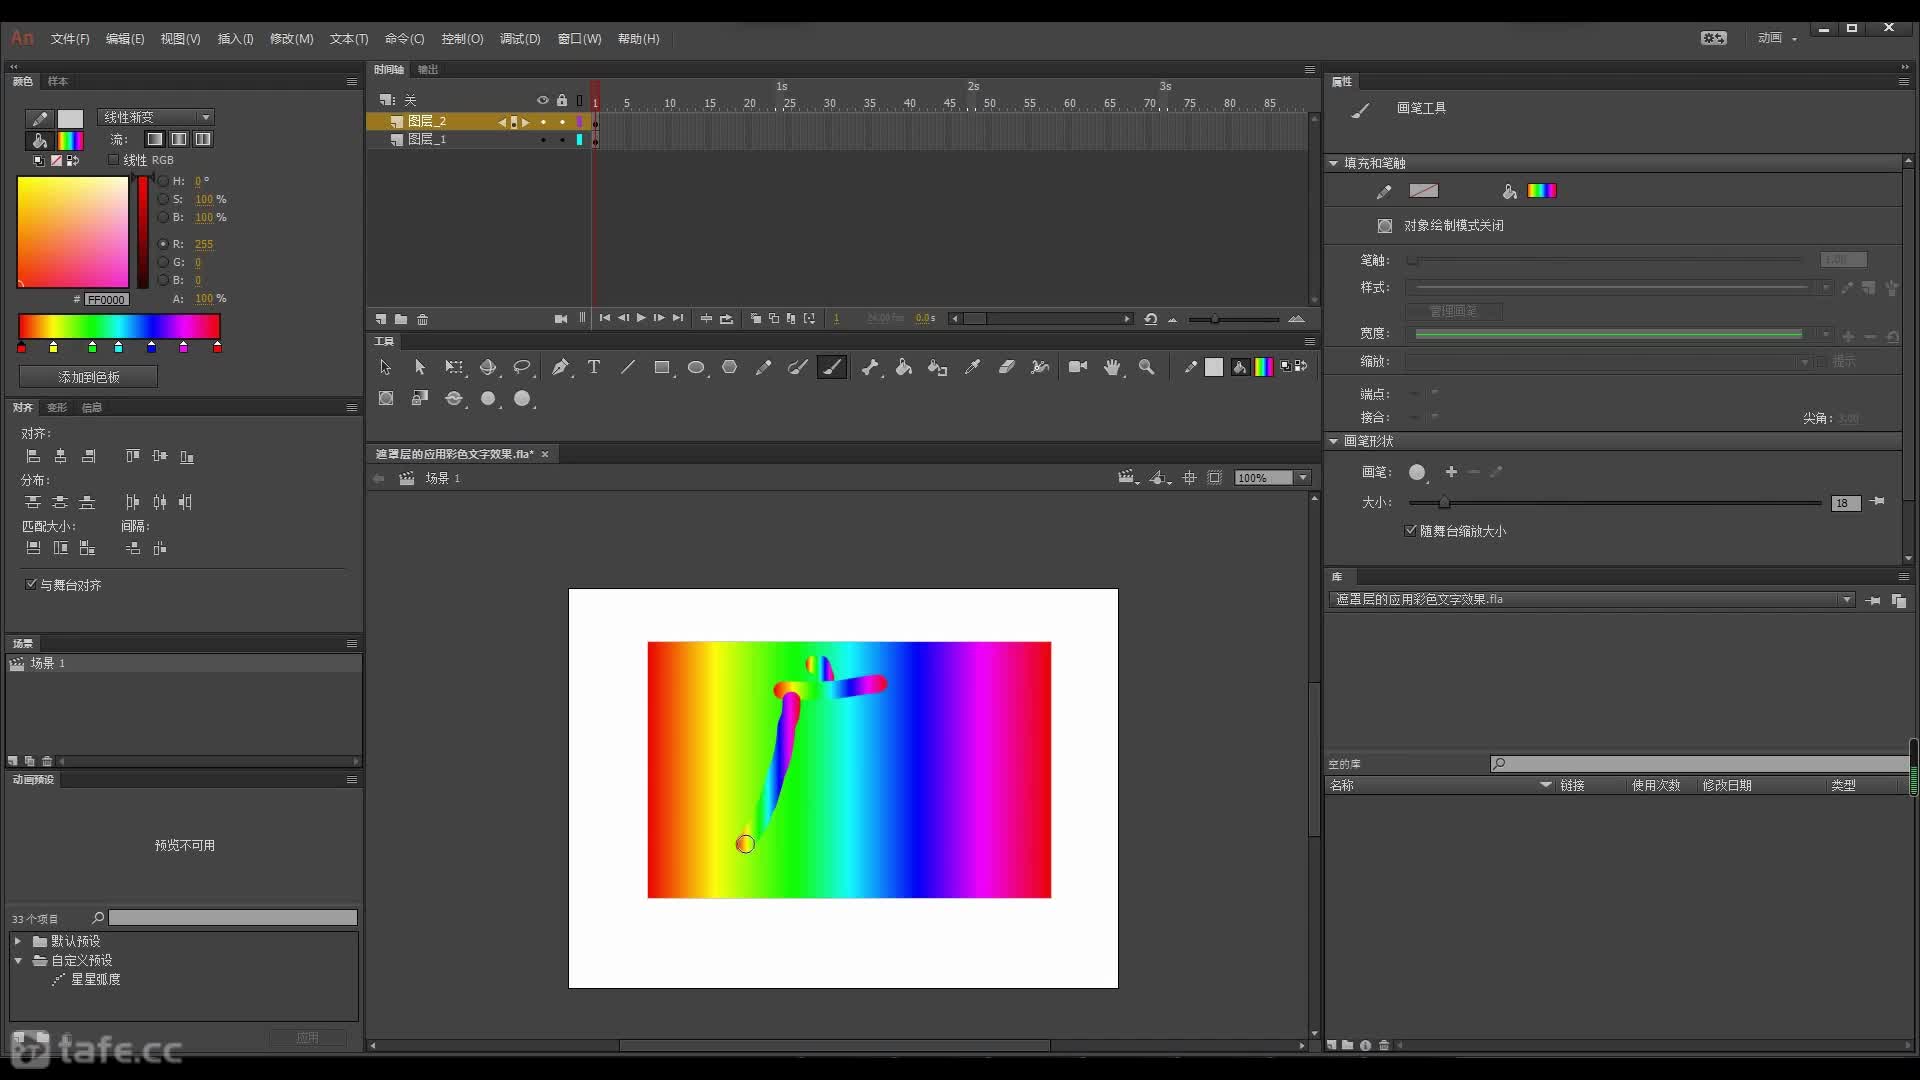Toggle 随舞台缩放大小 checkbox
Viewport: 1920px width, 1080px height.
(x=1411, y=531)
